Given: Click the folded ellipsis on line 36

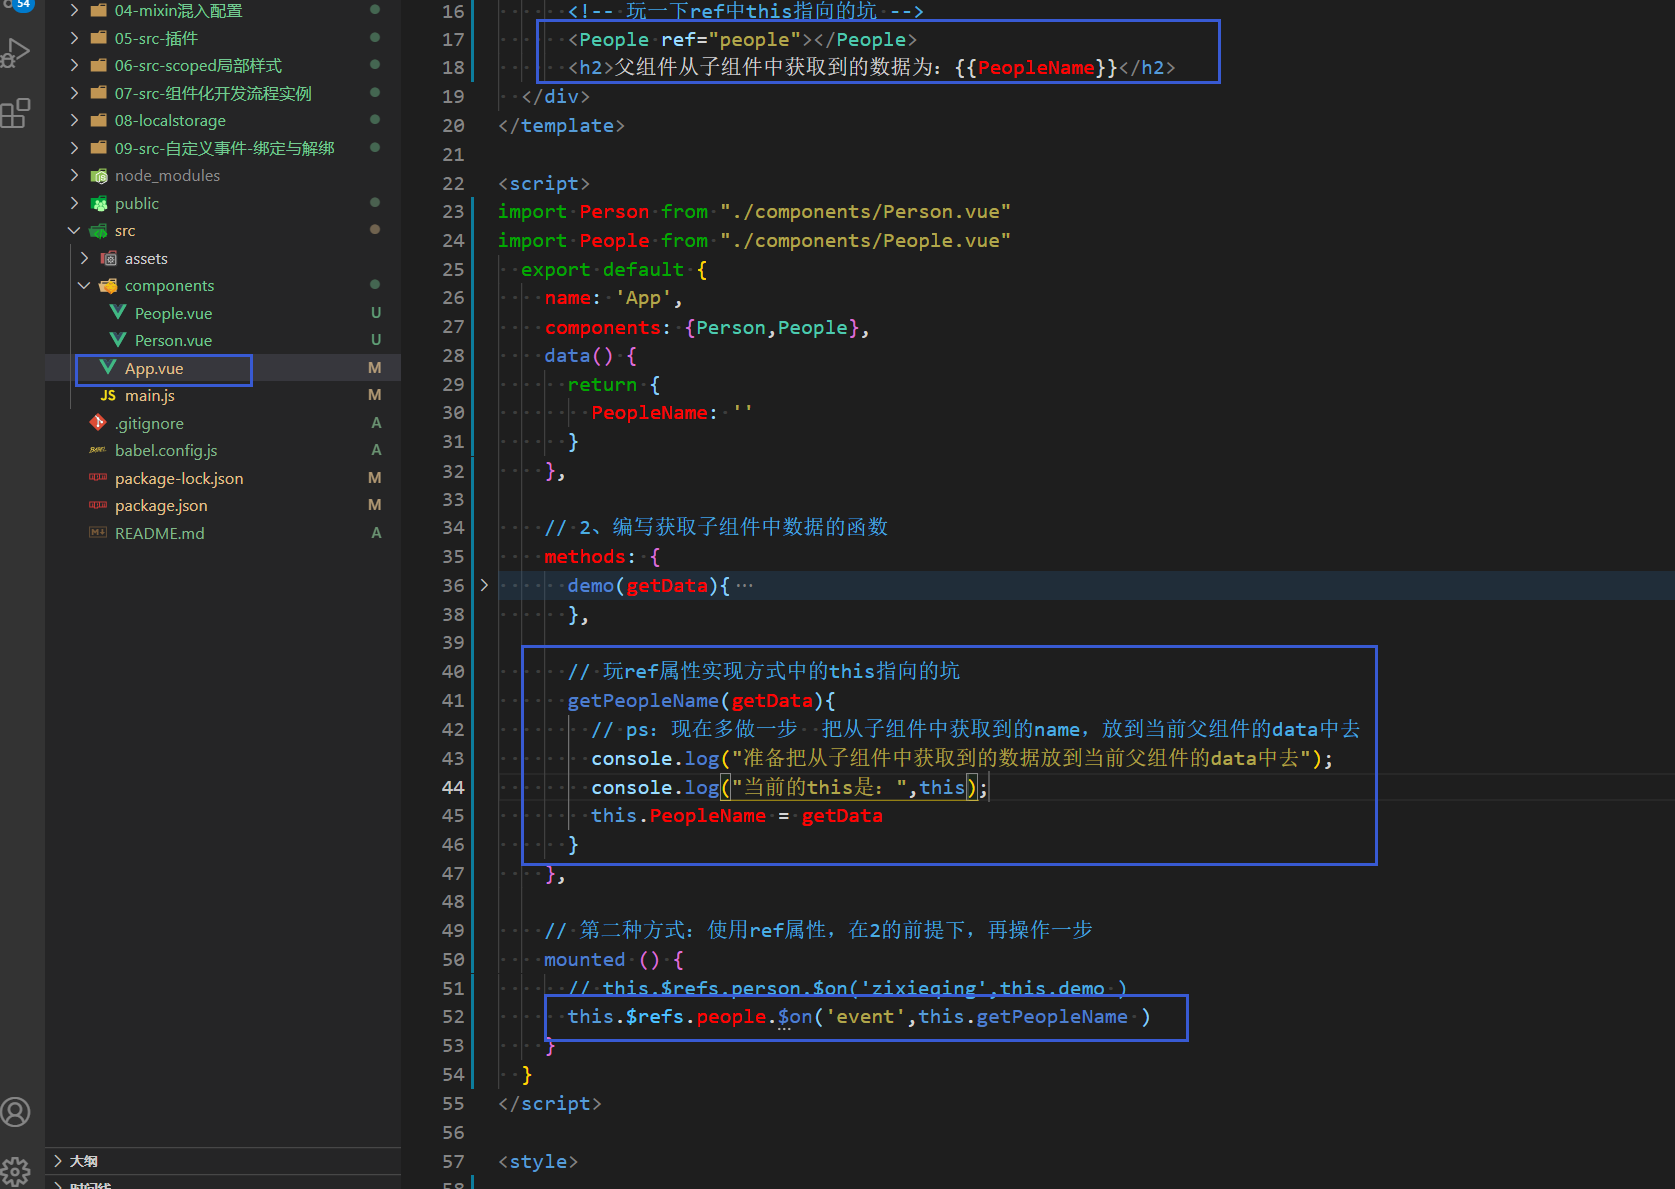Looking at the screenshot, I should [744, 586].
